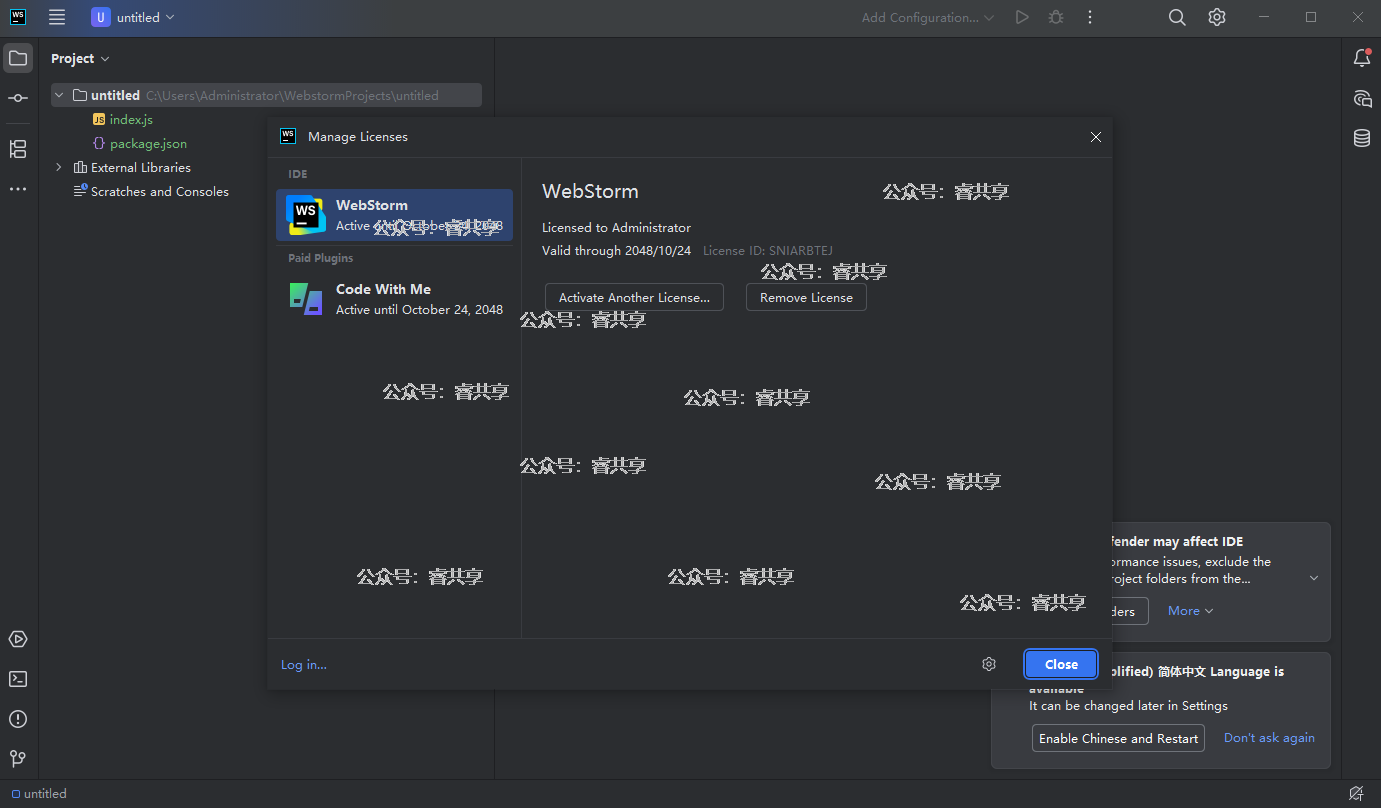Screen dimensions: 1381x808
Task: Open the Problems tool window
Action: pos(18,719)
